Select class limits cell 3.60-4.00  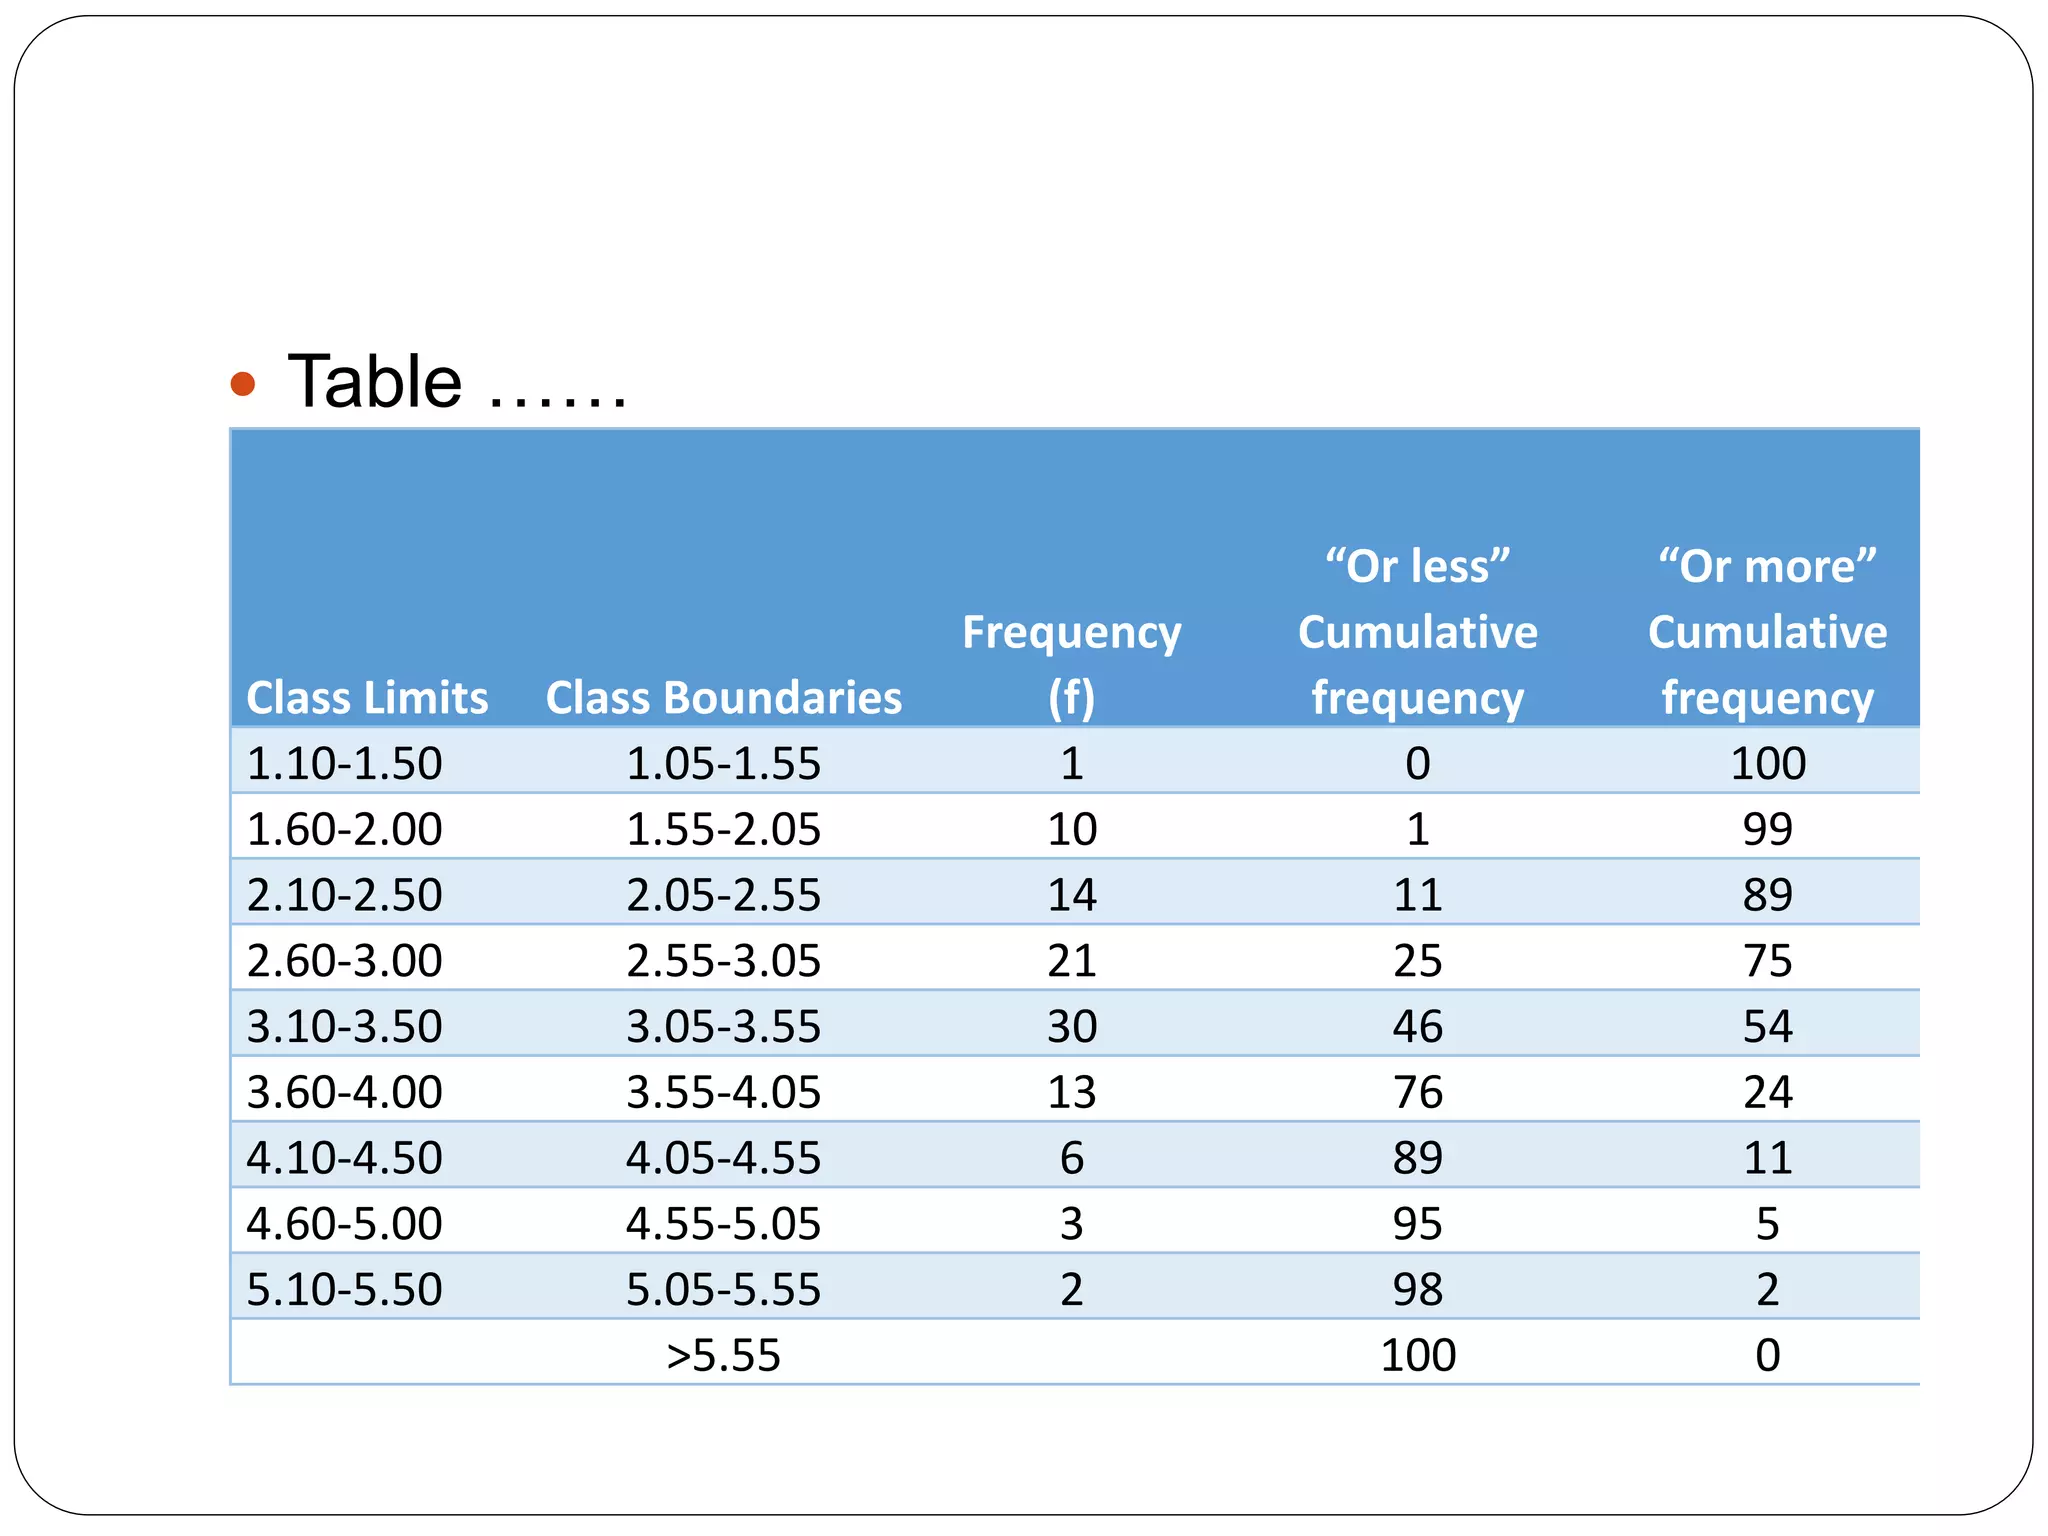click(344, 1092)
